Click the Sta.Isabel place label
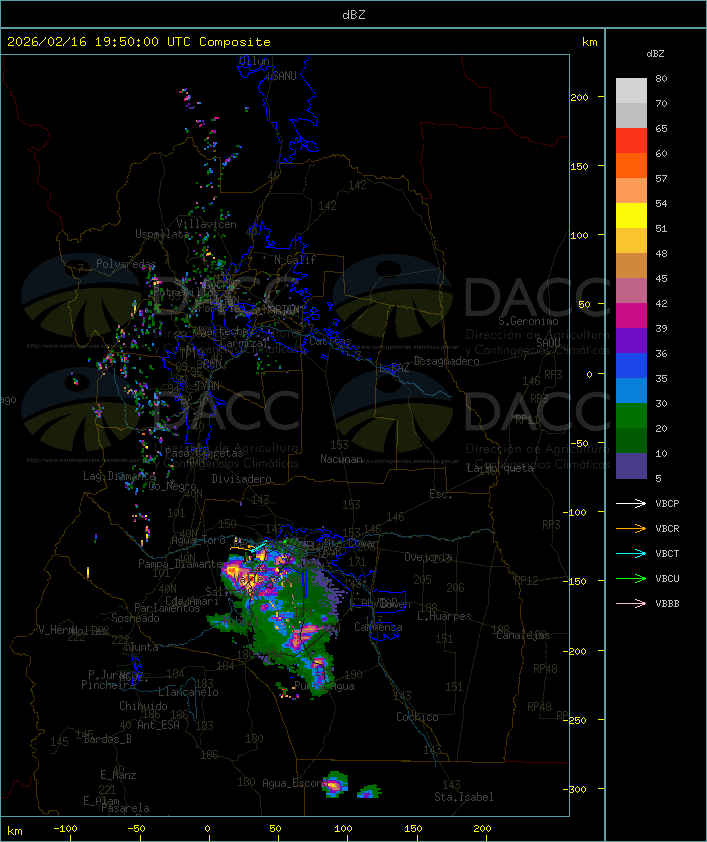 coord(464,797)
